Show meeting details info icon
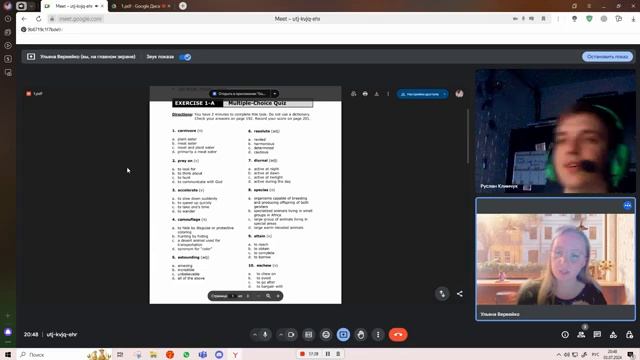The width and height of the screenshot is (640, 360). (x=565, y=335)
